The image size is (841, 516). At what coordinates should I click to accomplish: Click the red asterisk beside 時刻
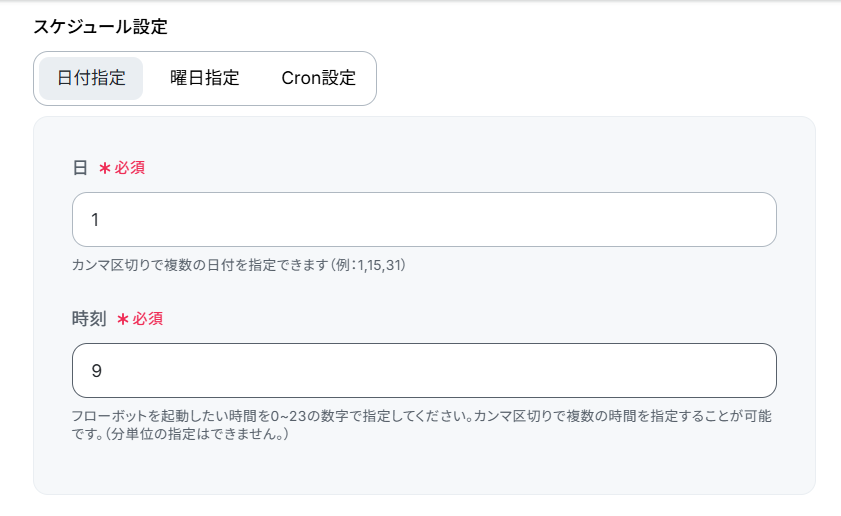point(123,320)
